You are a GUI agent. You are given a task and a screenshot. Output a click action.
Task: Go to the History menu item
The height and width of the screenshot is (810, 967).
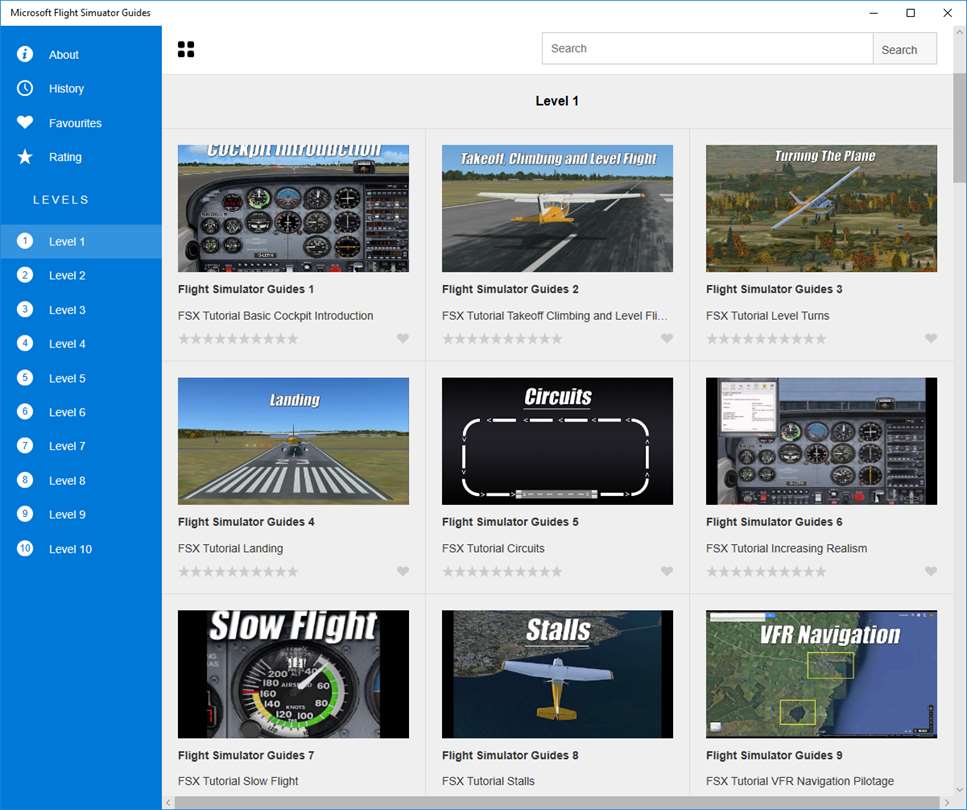click(81, 88)
